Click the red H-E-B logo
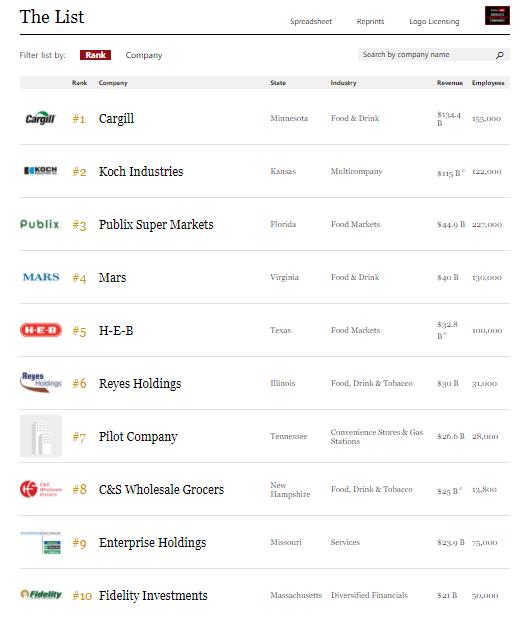This screenshot has width=528, height=619. click(41, 330)
